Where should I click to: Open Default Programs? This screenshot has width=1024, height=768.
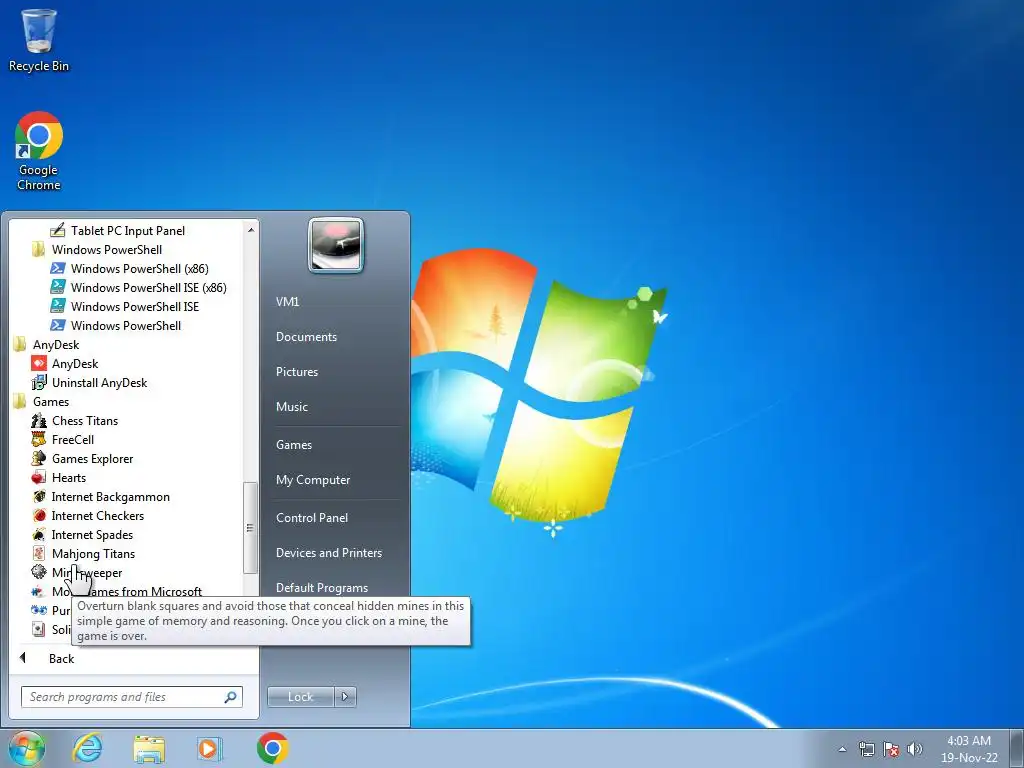pyautogui.click(x=322, y=588)
